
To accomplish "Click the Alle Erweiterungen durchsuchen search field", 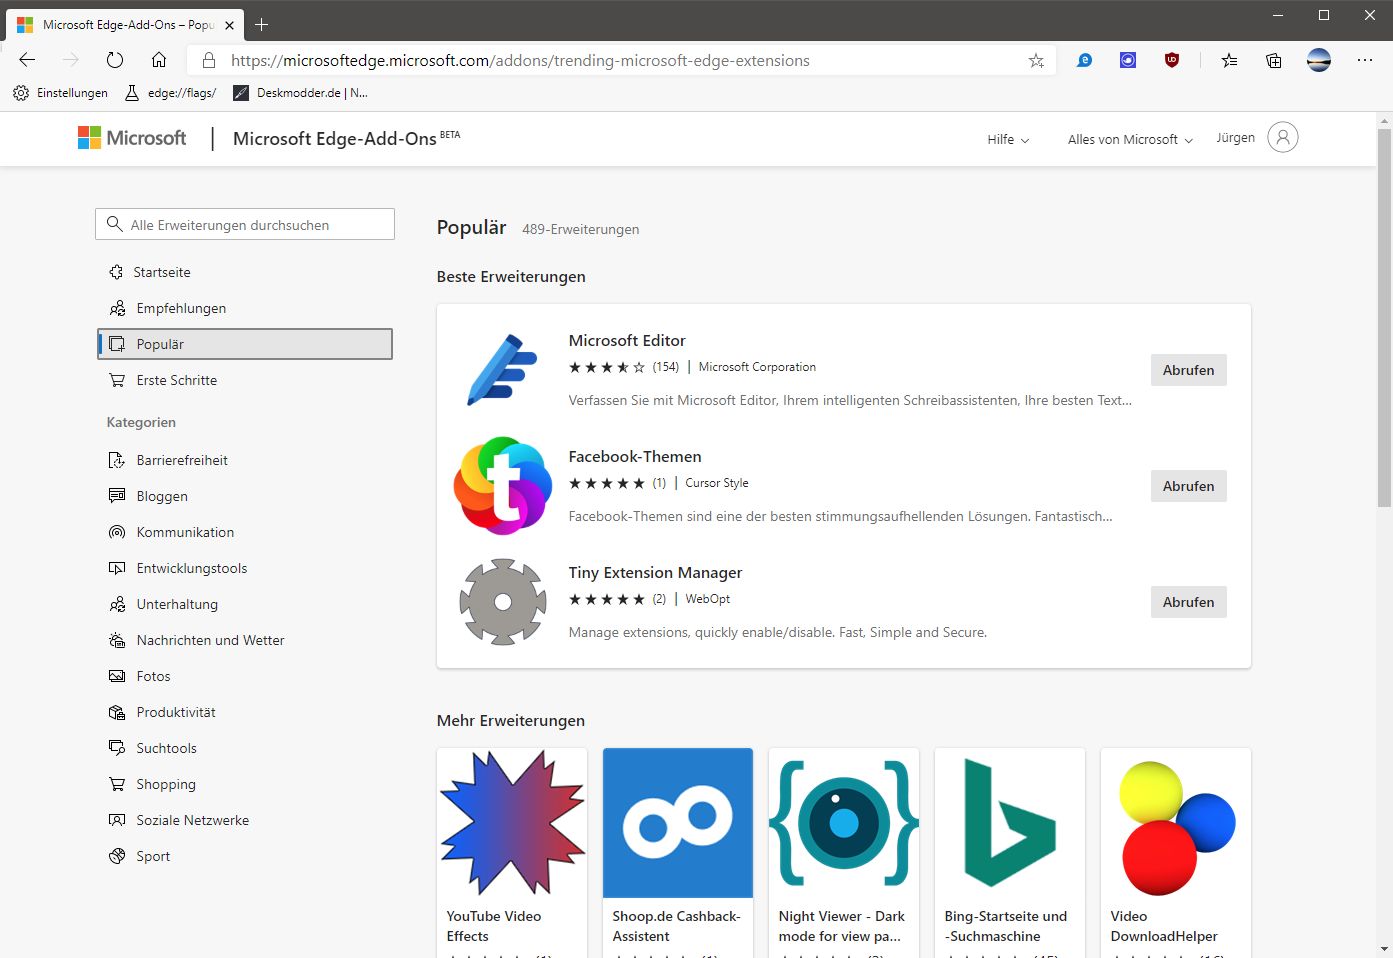I will (245, 224).
